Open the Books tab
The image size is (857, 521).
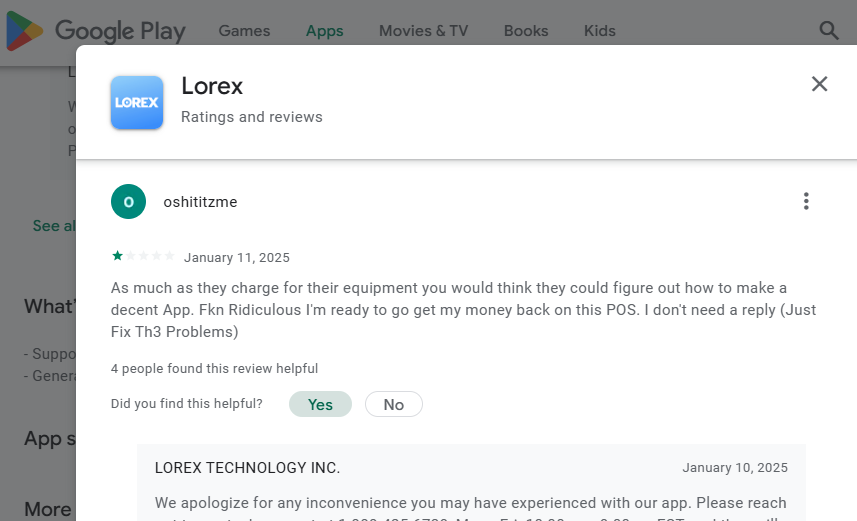pos(526,31)
